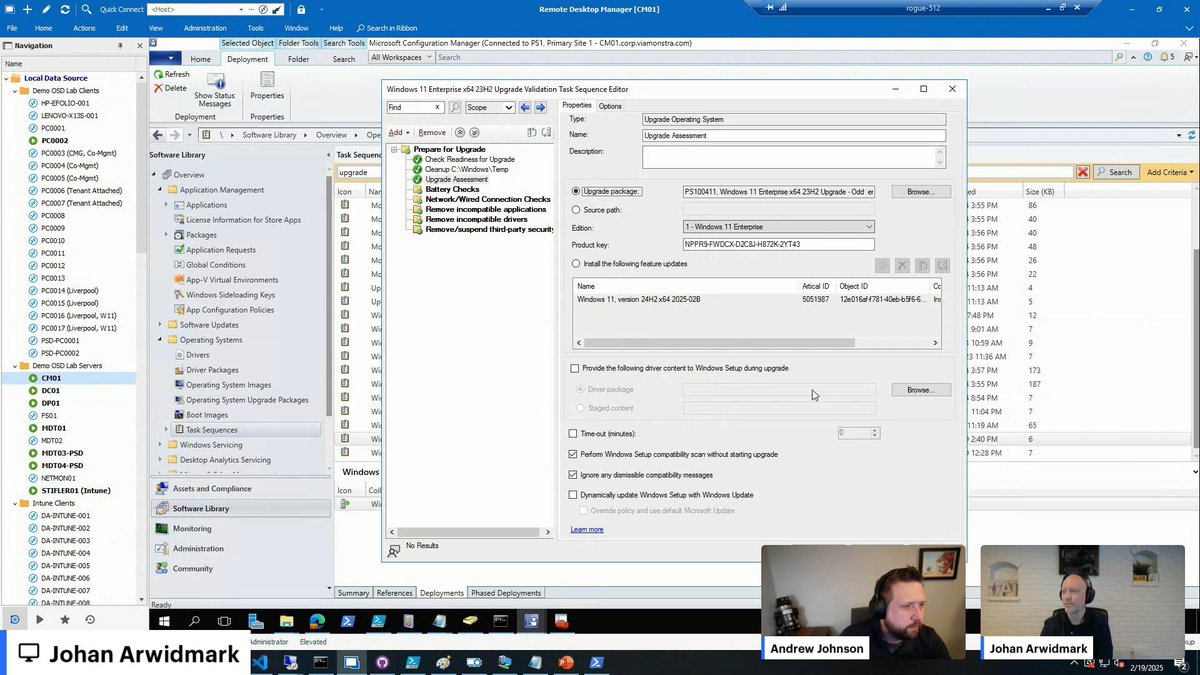Check Provide driver content to Windows Setup

(x=575, y=368)
